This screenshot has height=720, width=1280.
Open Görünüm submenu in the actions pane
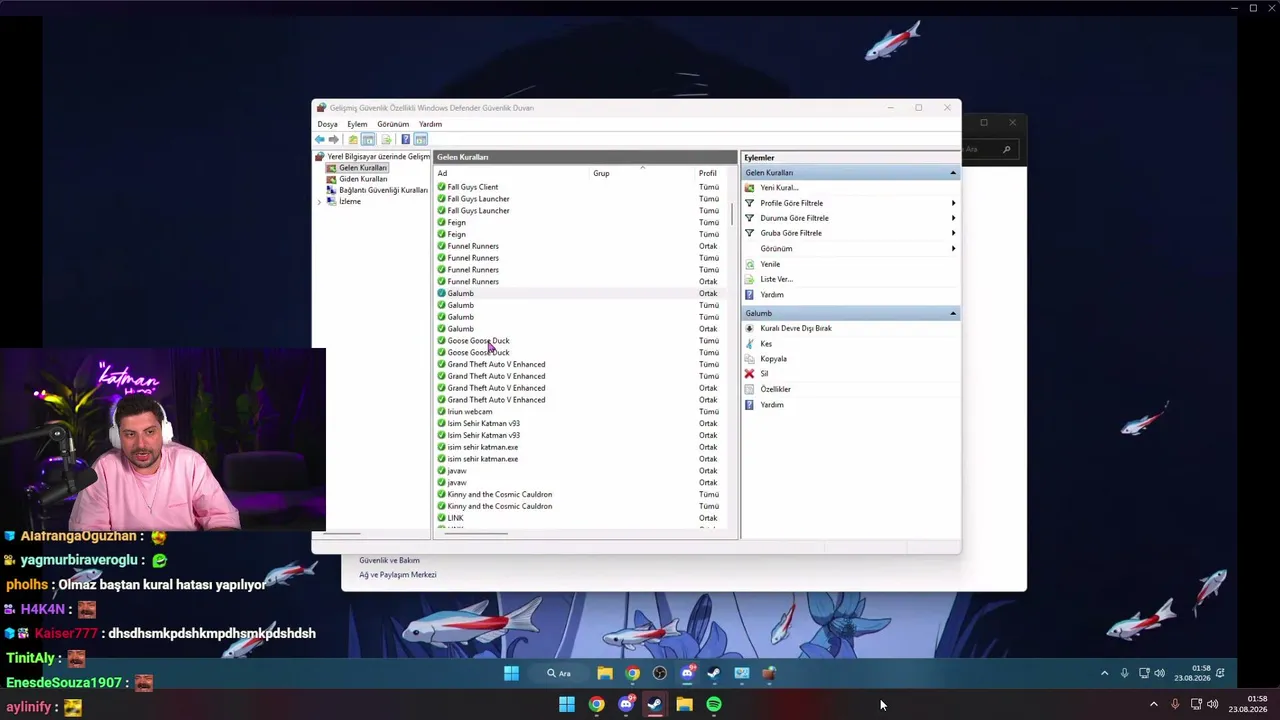[x=776, y=249]
